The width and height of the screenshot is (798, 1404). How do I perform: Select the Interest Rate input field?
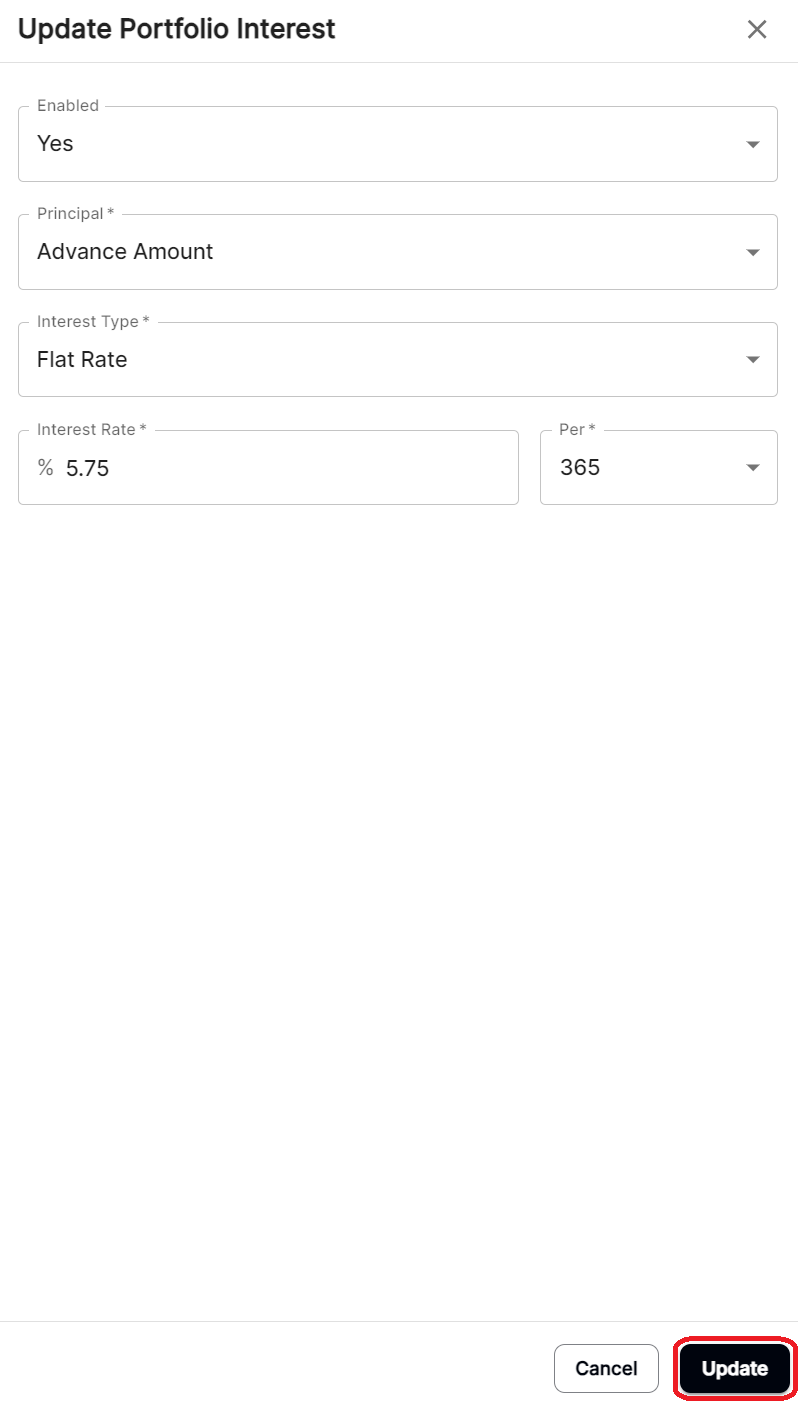tap(268, 467)
